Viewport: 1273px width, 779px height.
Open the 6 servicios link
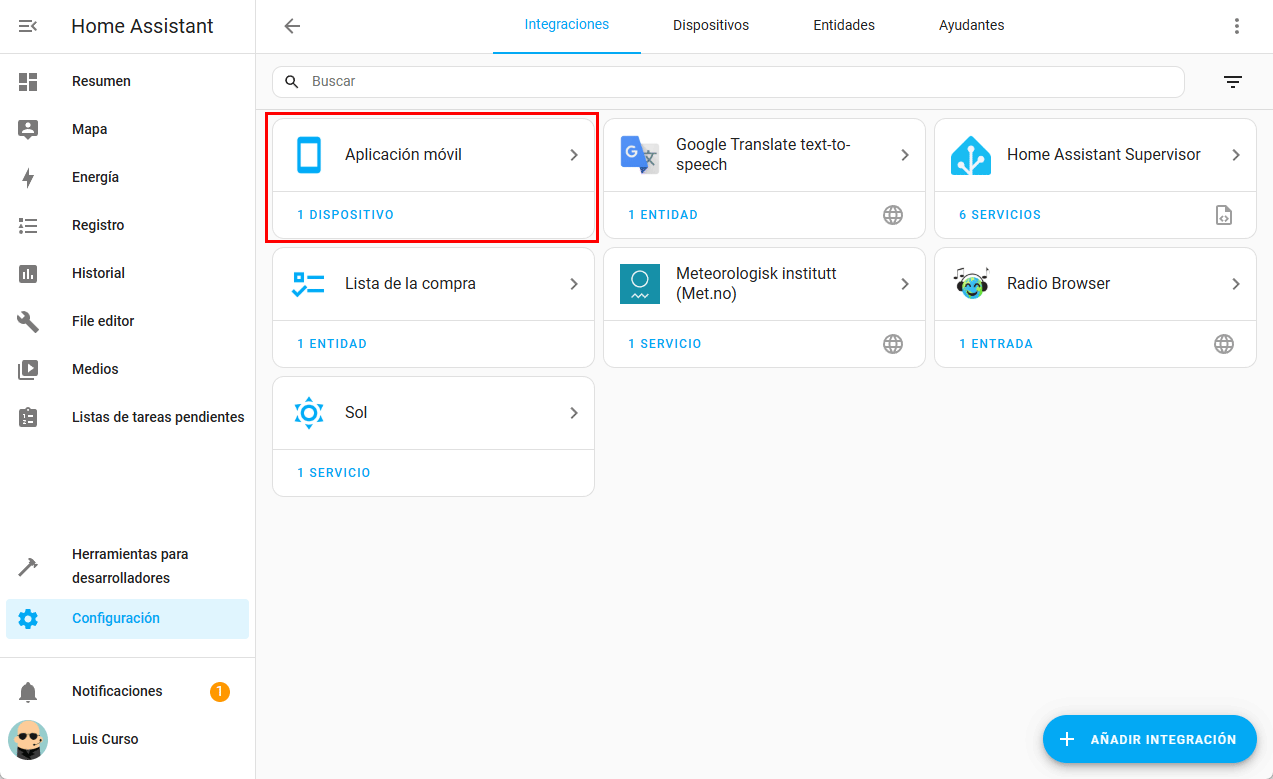coord(999,215)
